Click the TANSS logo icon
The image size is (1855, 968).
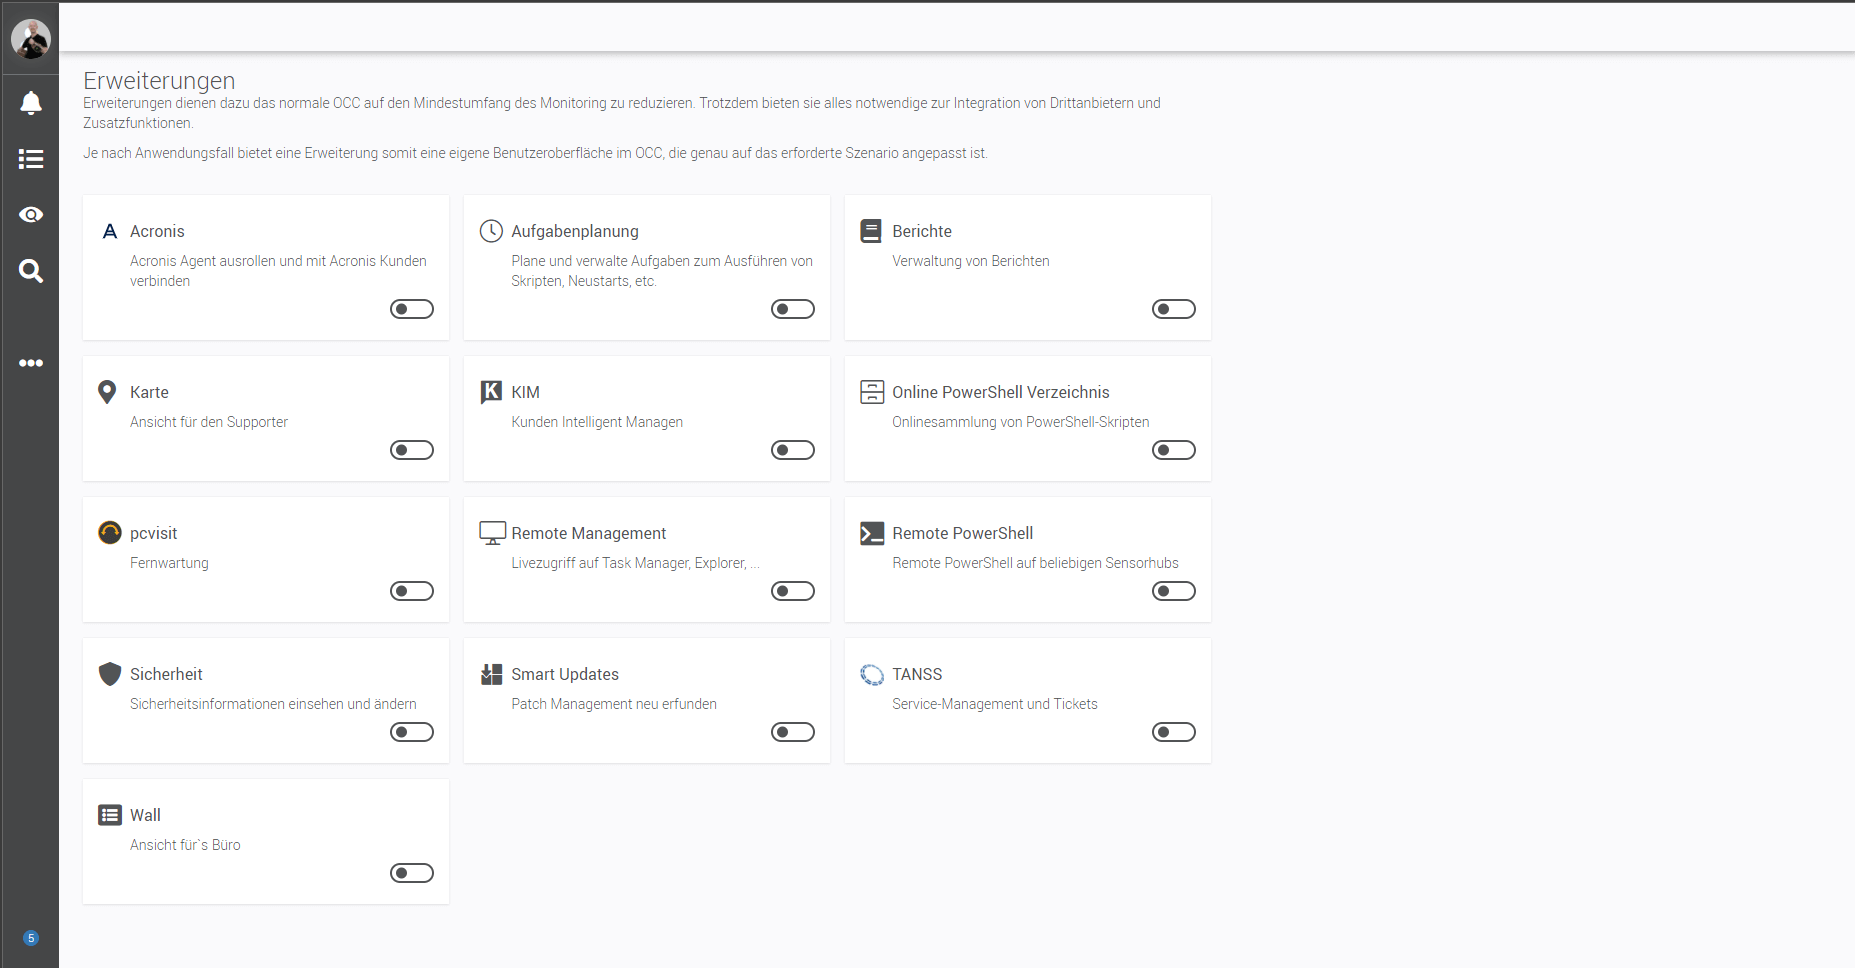point(872,675)
